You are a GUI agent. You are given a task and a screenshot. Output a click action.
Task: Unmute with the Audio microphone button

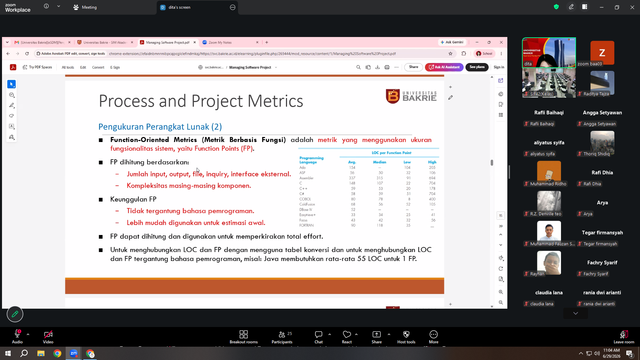point(17,336)
